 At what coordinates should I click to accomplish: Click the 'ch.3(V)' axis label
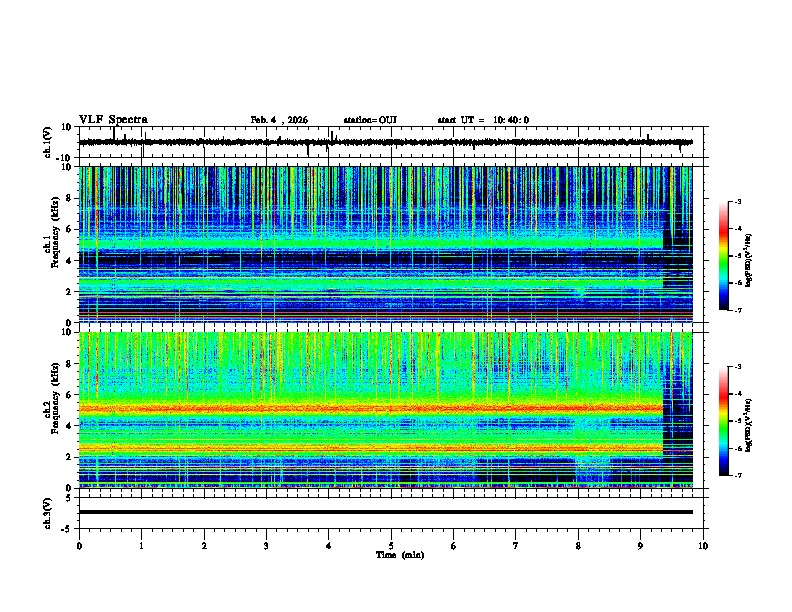[x=47, y=513]
